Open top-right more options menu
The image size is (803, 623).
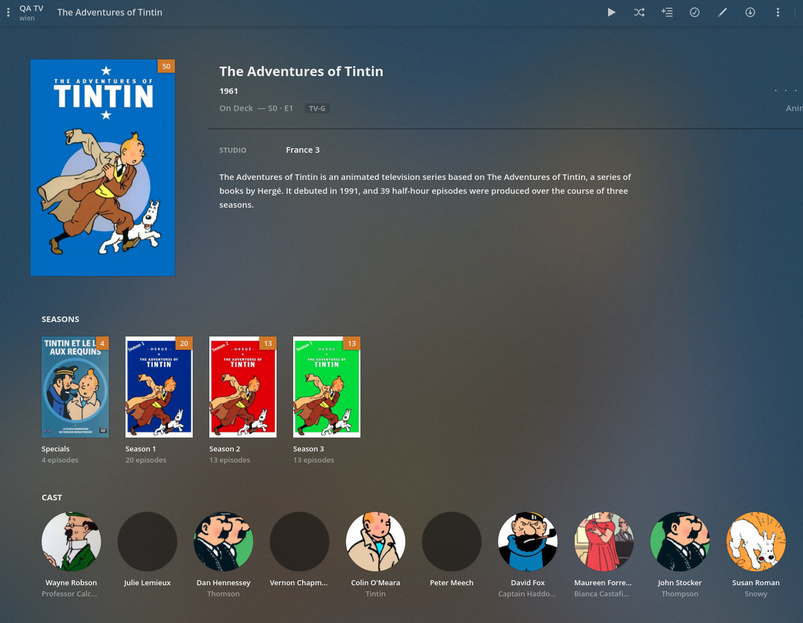click(x=777, y=12)
